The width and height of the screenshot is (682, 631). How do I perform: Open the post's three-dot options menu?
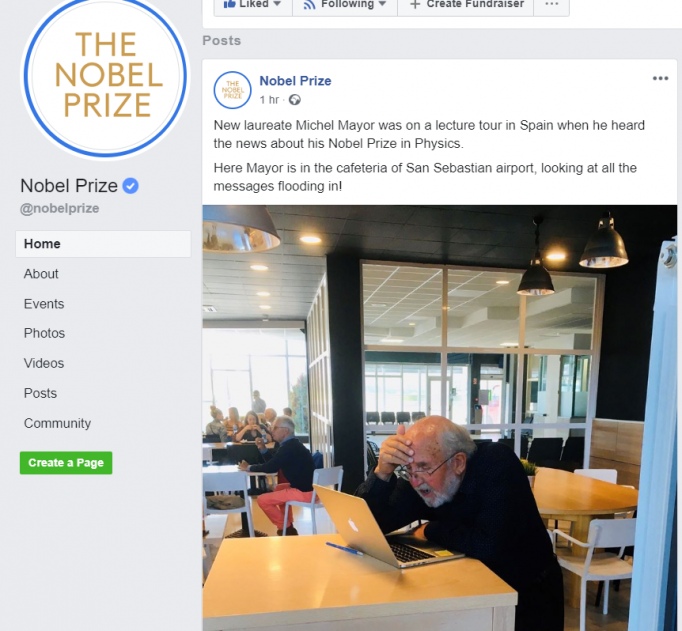pos(660,78)
